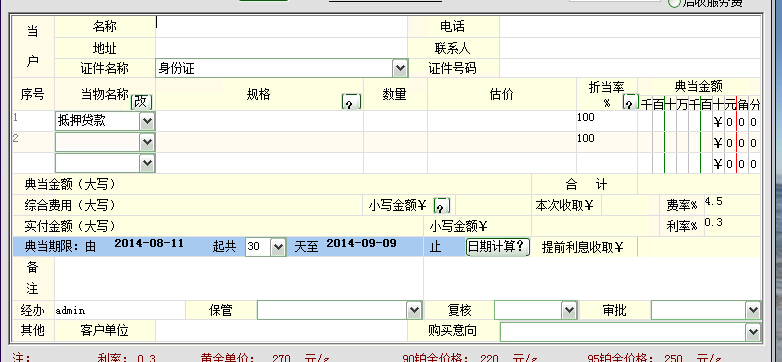
Task: Expand the 复核 dropdown
Action: tap(569, 311)
